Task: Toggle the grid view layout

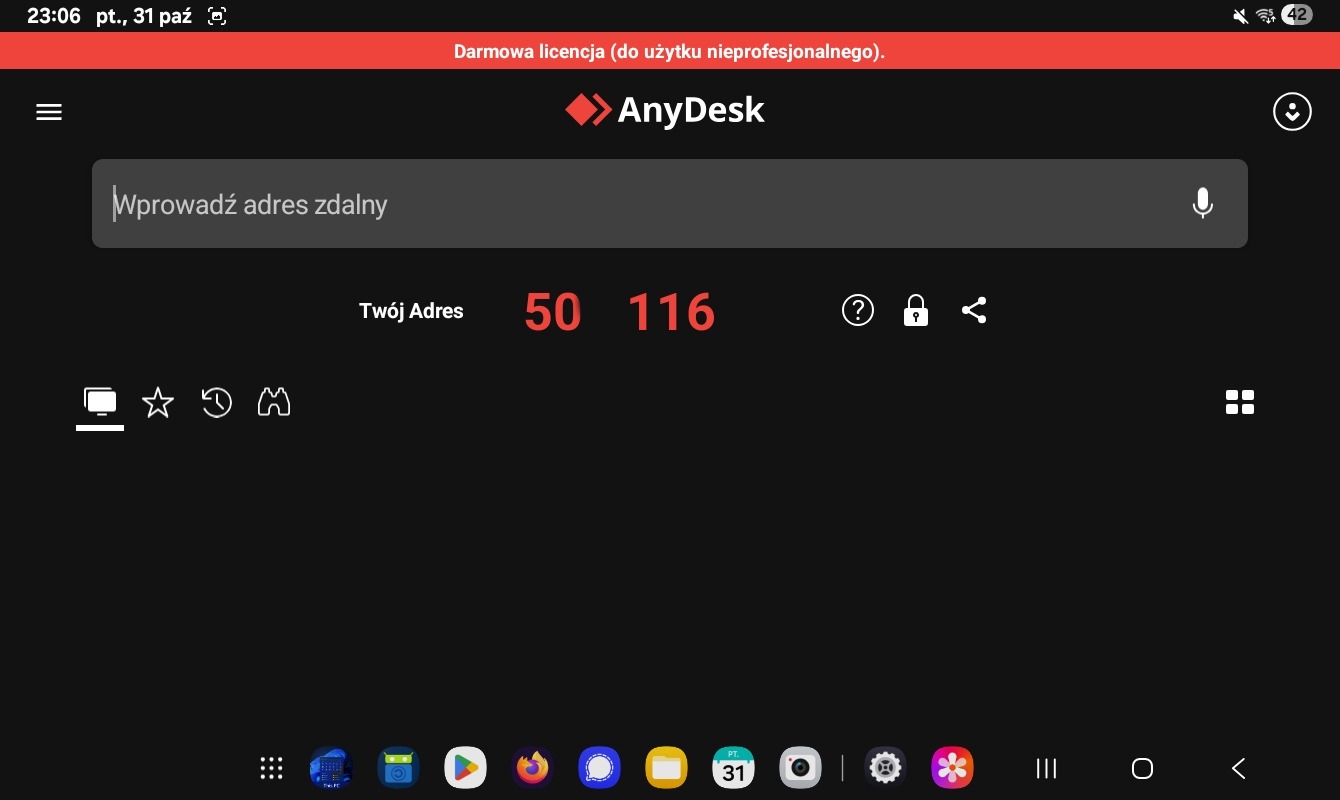Action: tap(1240, 402)
